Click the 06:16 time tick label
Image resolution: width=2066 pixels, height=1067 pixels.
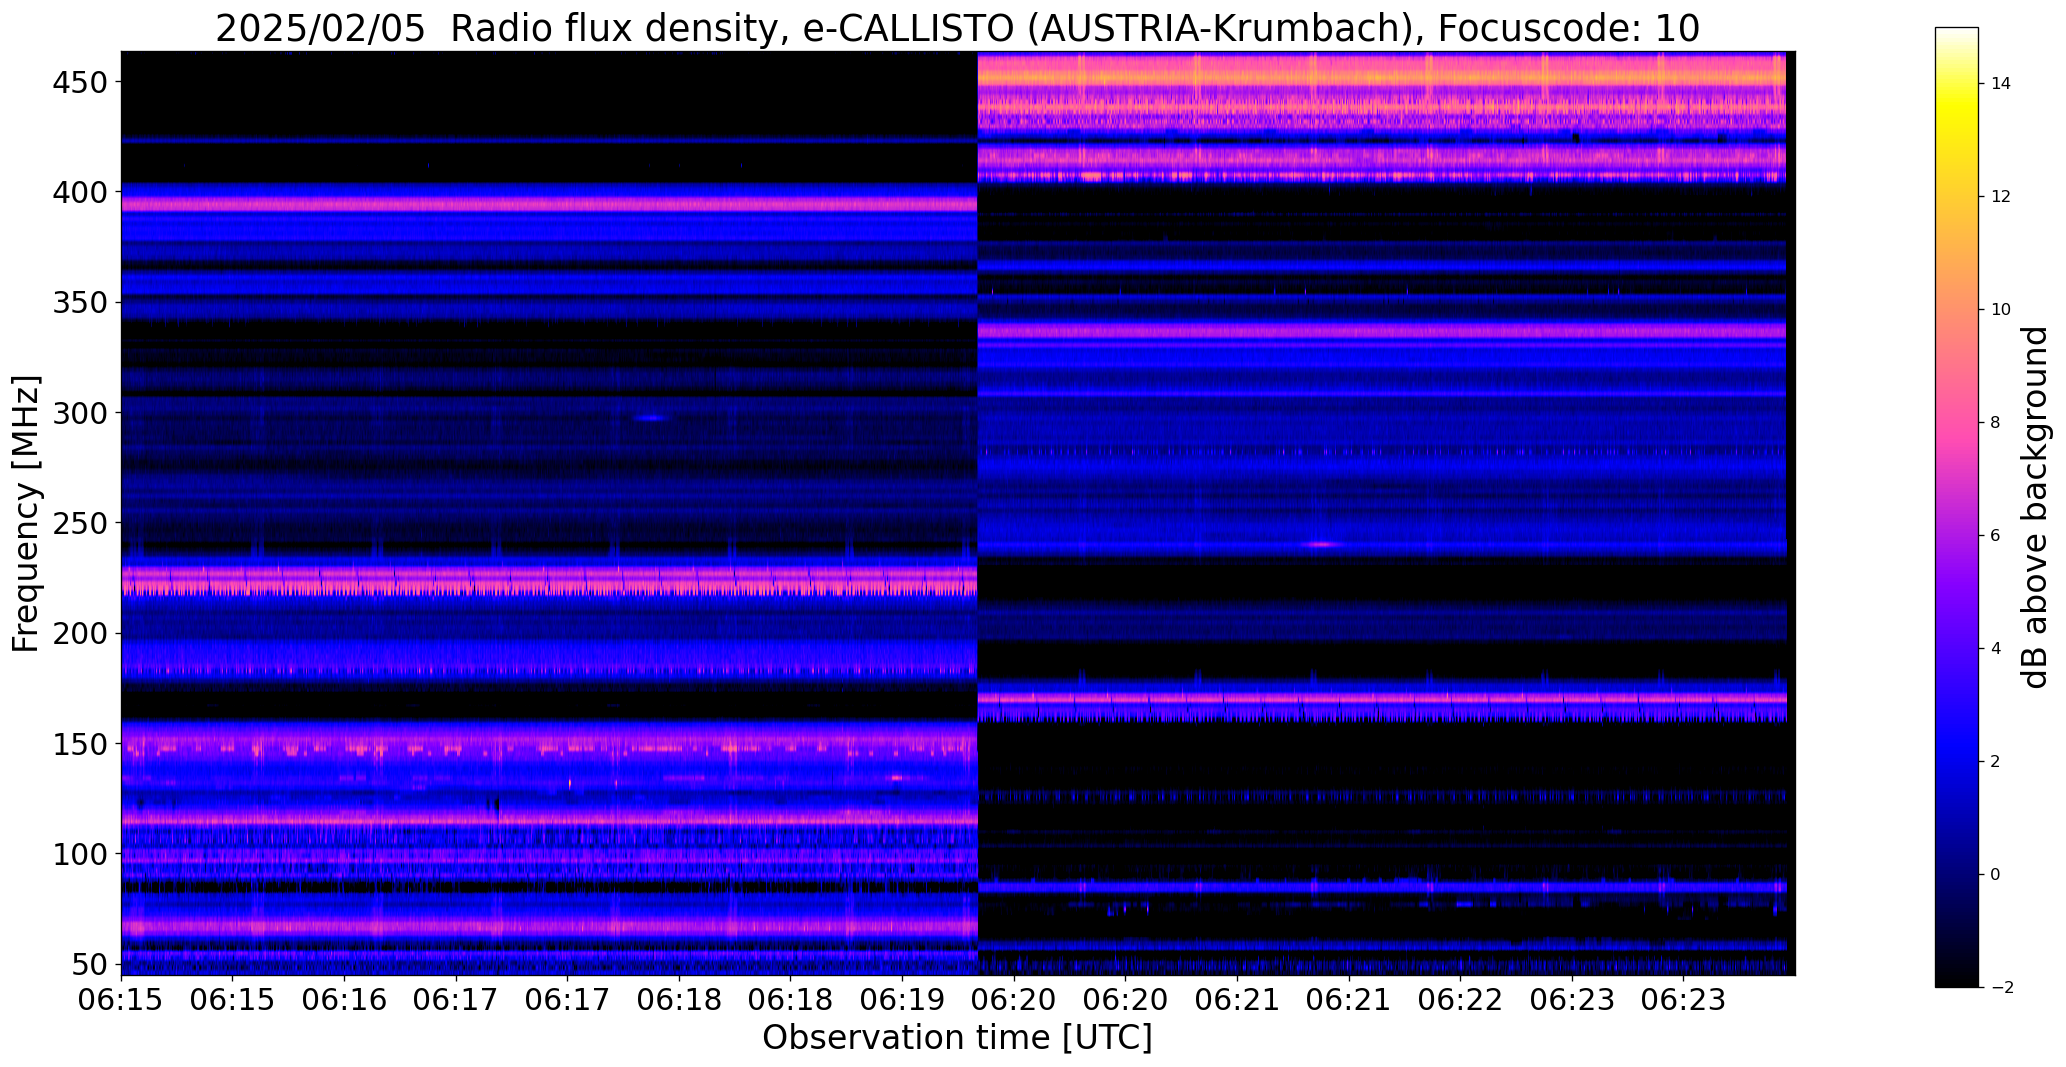point(345,1000)
